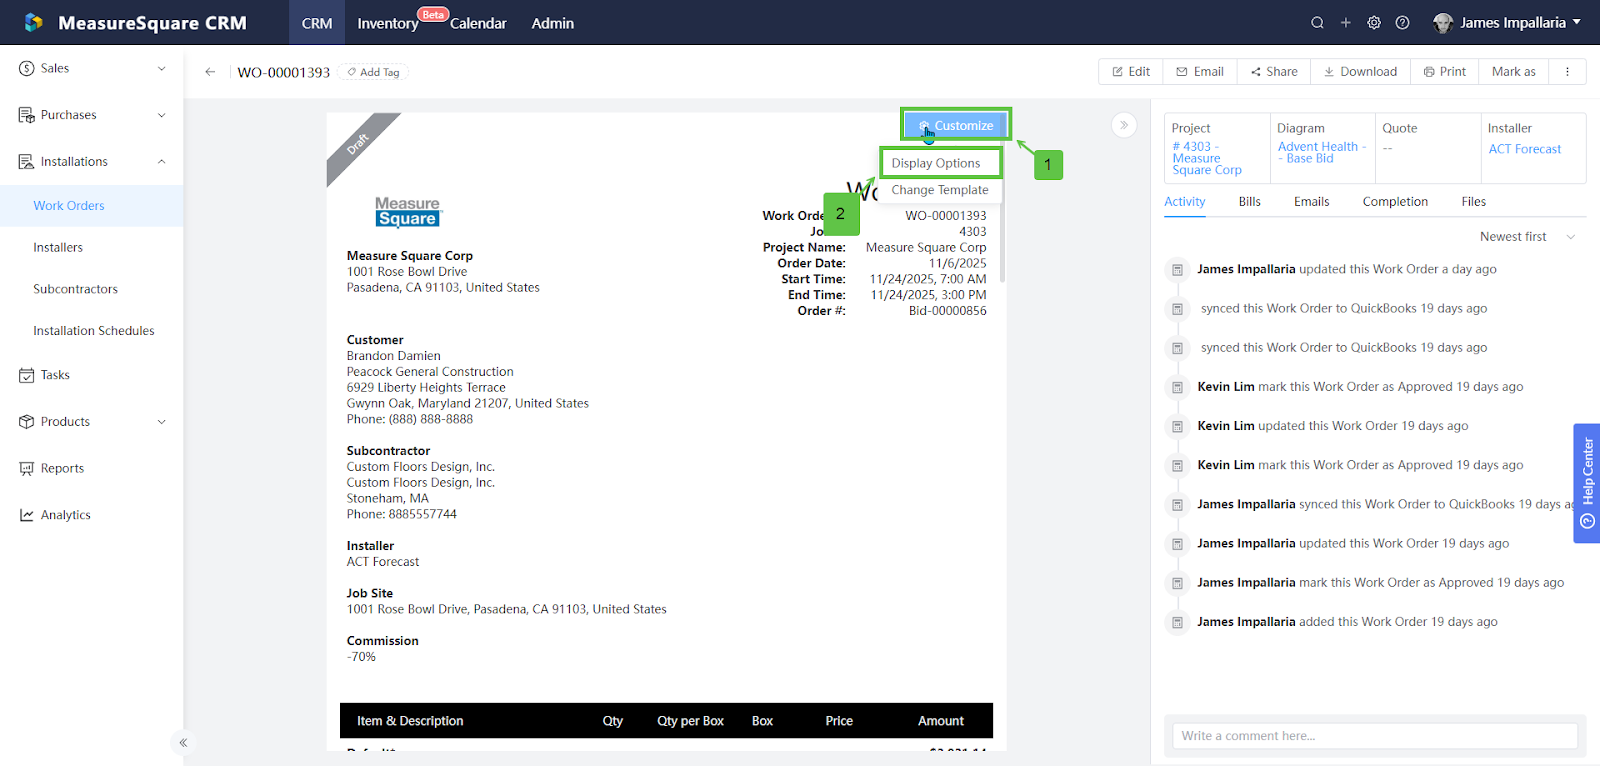This screenshot has height=766, width=1600.
Task: Open the Bills tab
Action: click(1250, 202)
